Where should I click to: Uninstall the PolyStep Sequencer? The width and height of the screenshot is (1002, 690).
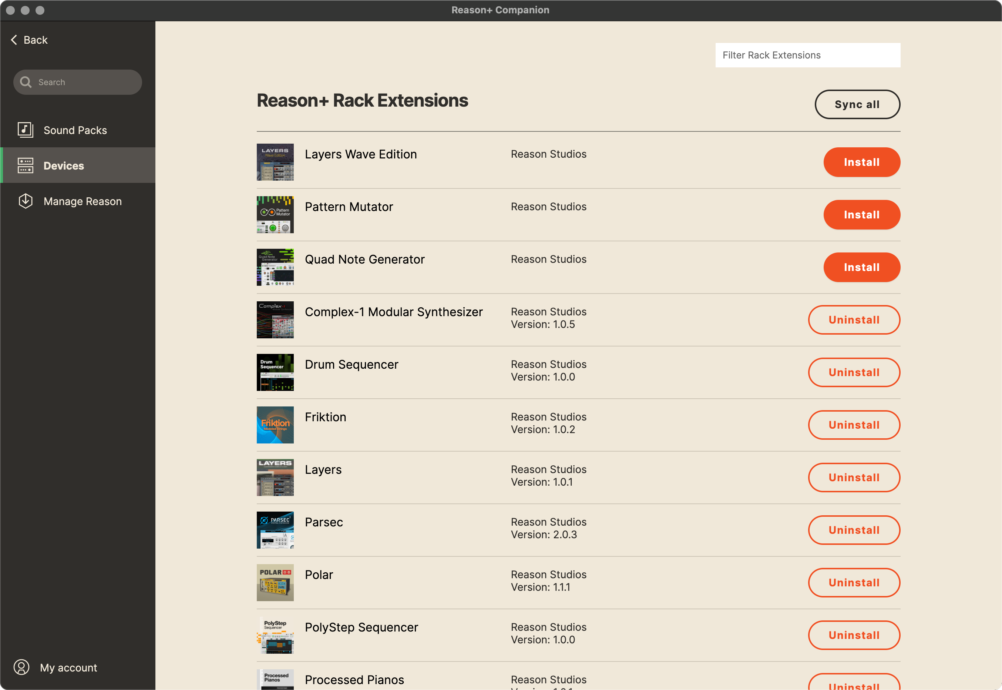click(853, 635)
